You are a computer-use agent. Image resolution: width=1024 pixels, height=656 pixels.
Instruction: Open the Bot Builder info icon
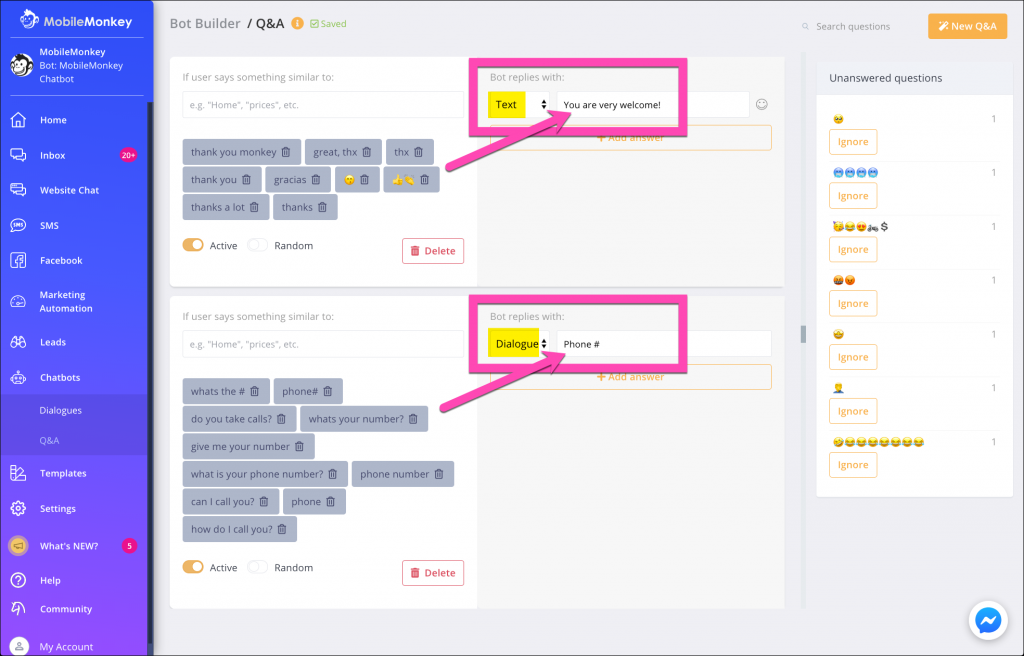[x=297, y=24]
